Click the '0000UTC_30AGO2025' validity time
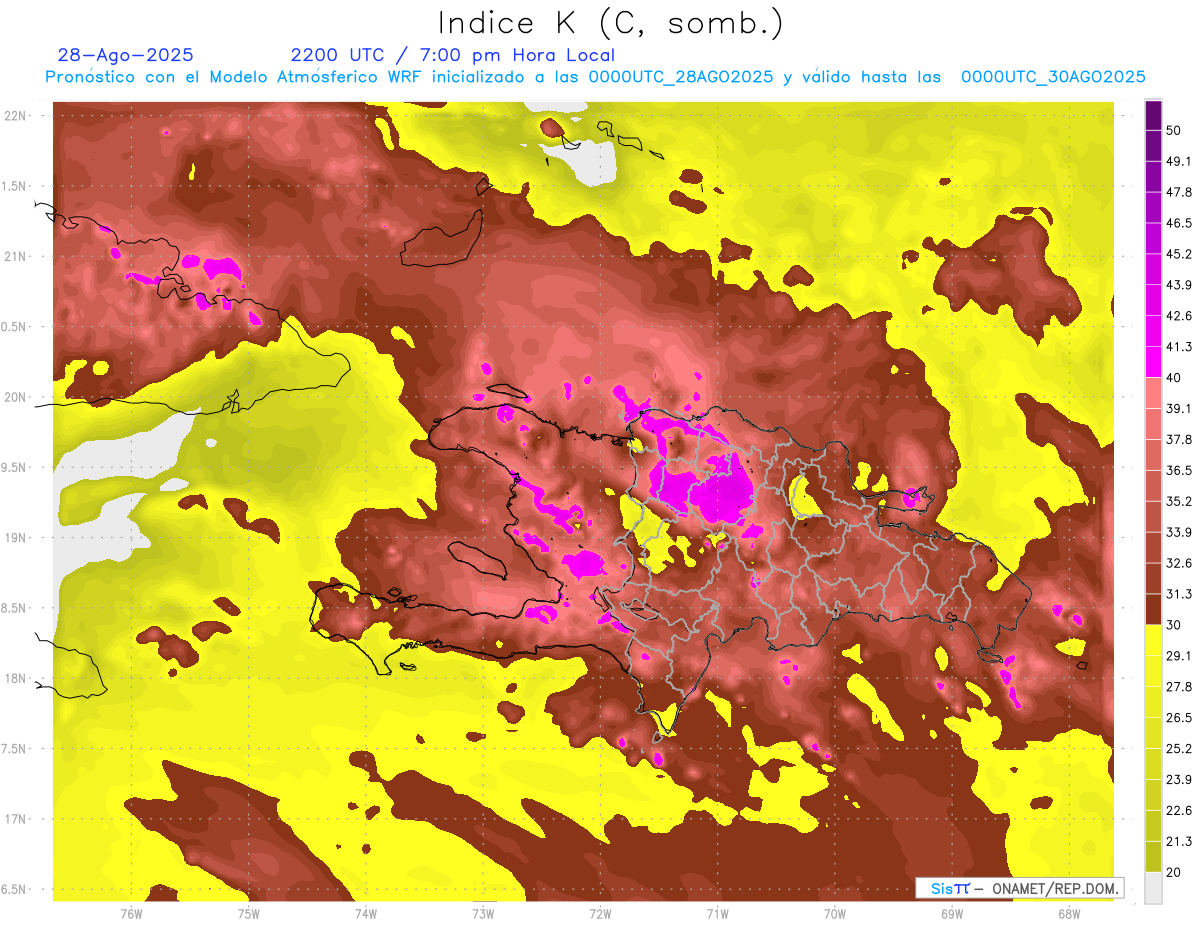Screen dimensions: 1200x927 pyautogui.click(x=1053, y=77)
